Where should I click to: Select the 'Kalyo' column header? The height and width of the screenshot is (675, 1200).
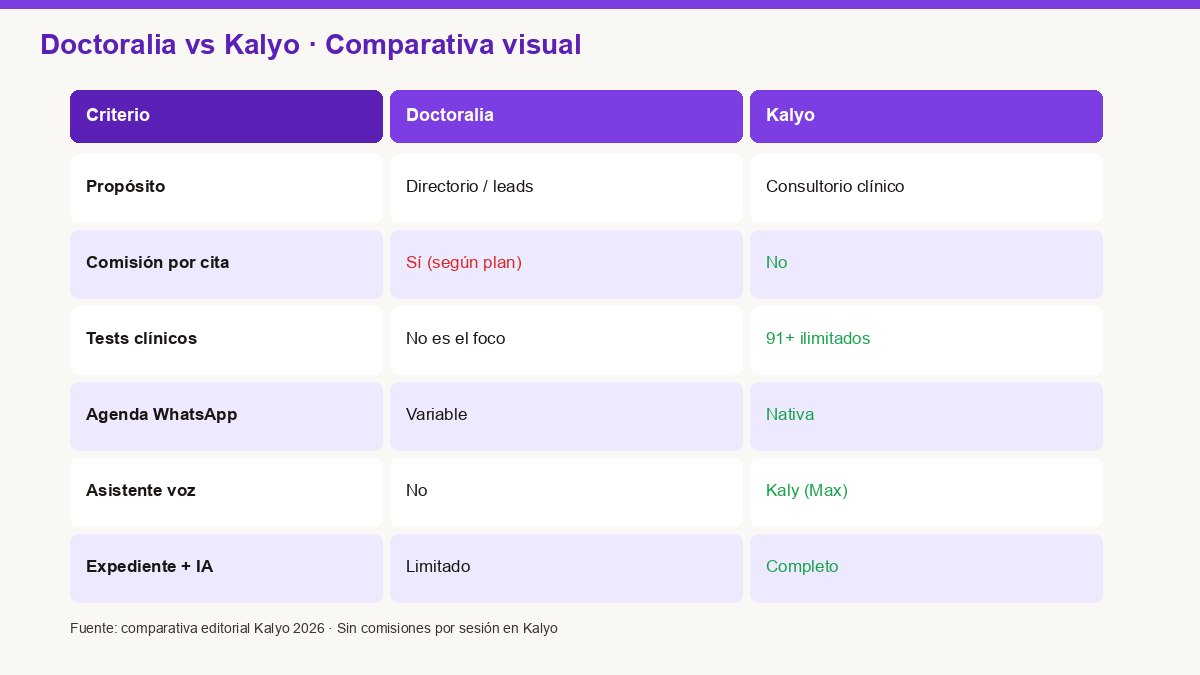[926, 116]
